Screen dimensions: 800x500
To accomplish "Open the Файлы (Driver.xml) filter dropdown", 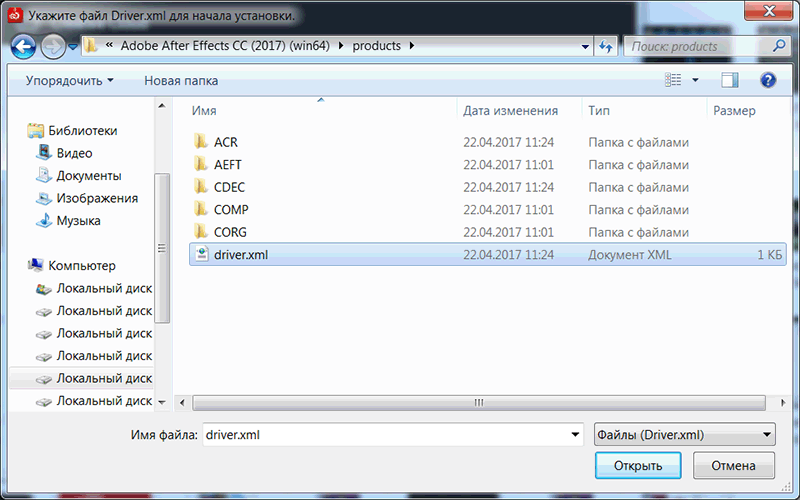I will click(x=684, y=435).
